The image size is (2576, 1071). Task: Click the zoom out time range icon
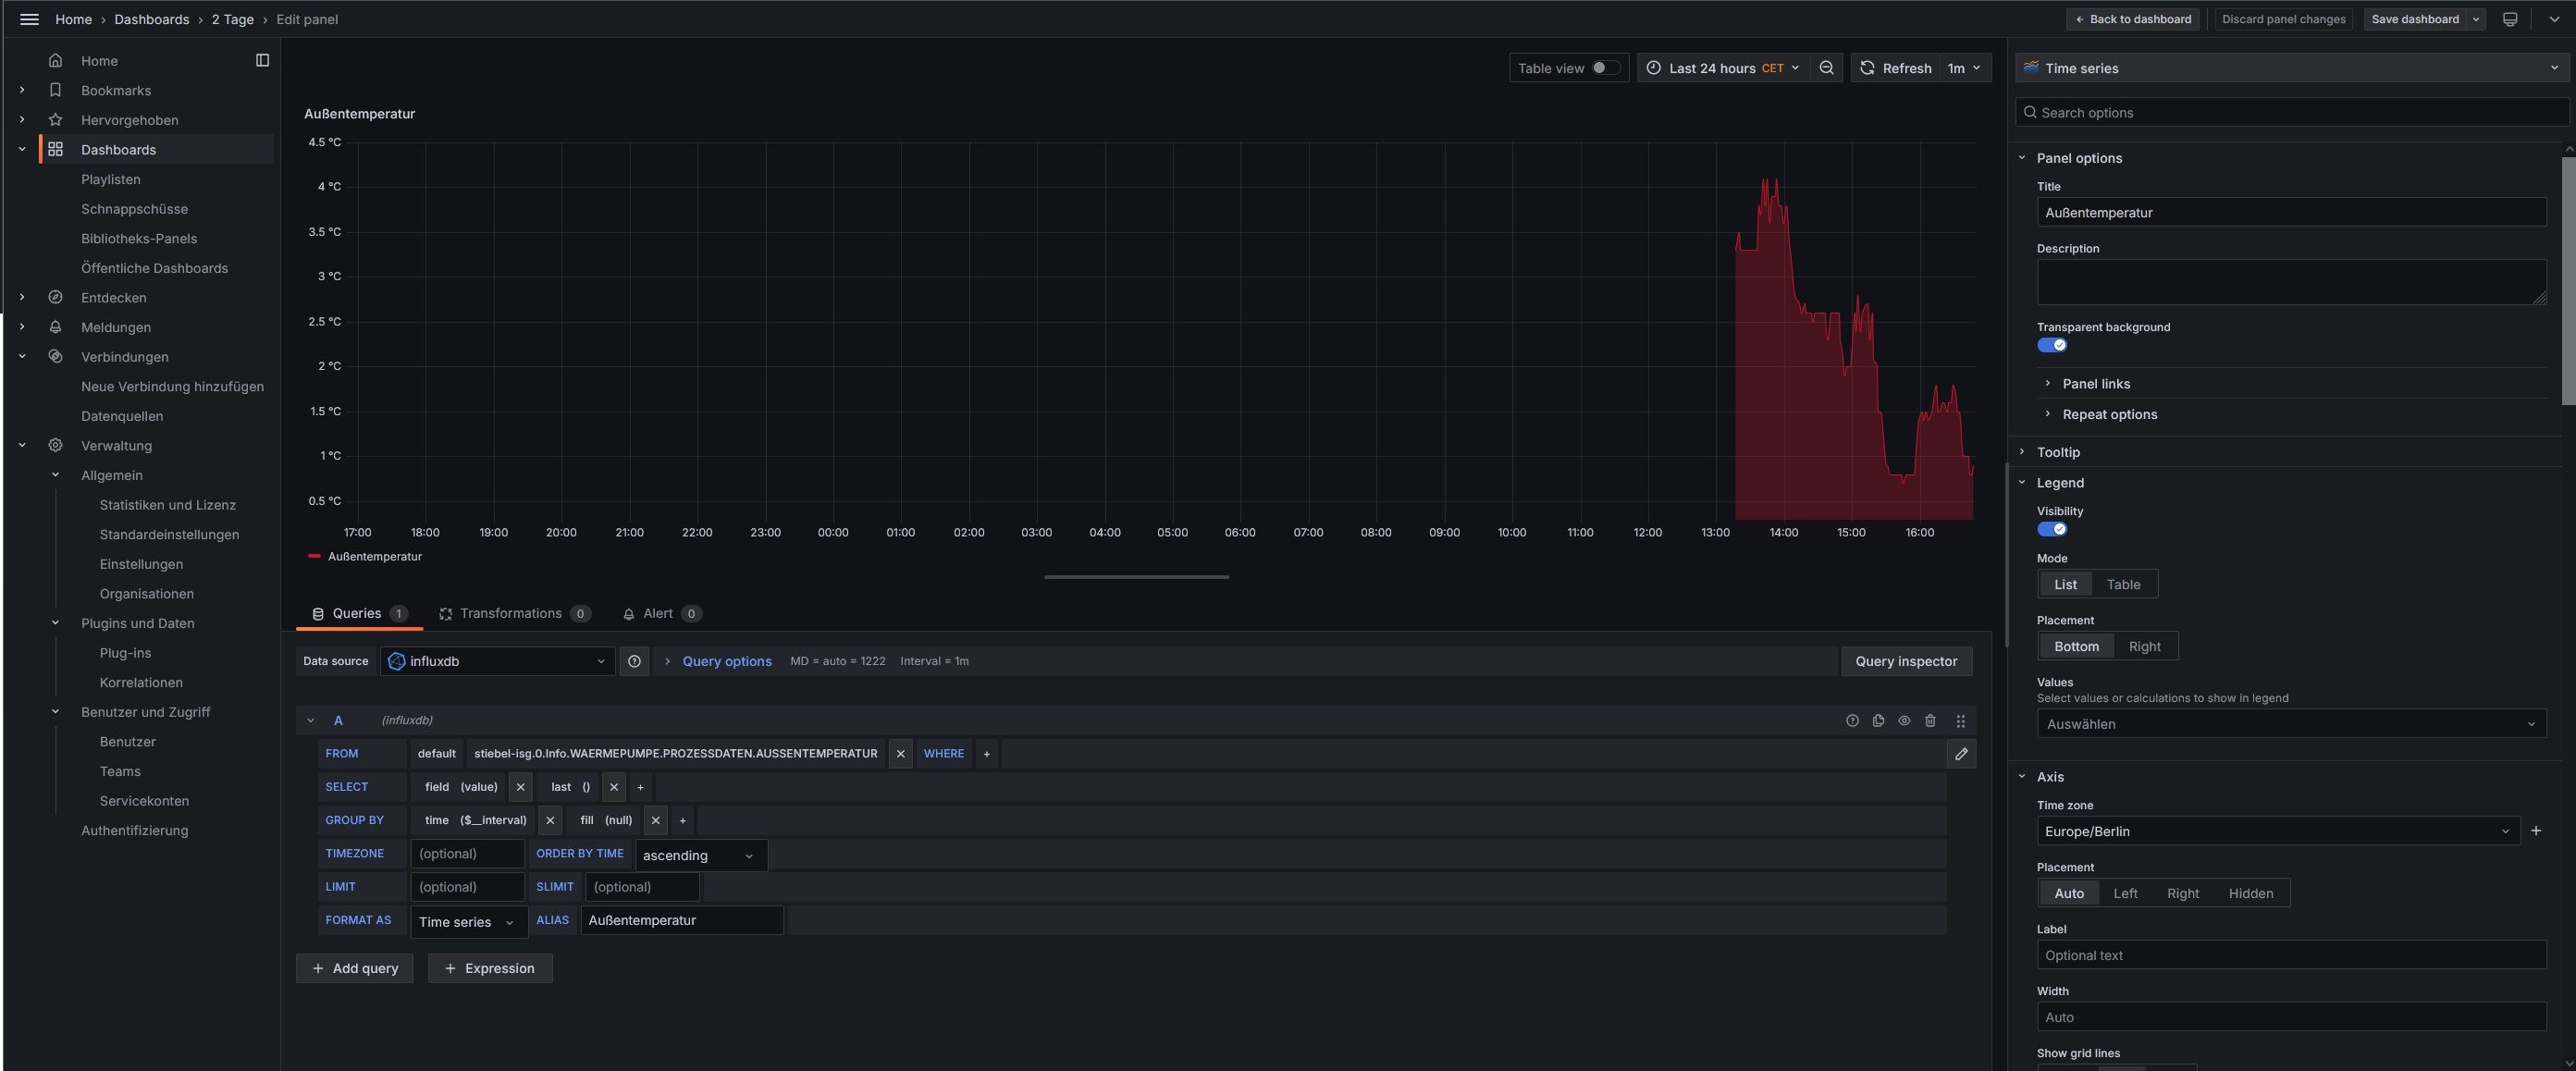pyautogui.click(x=1826, y=68)
